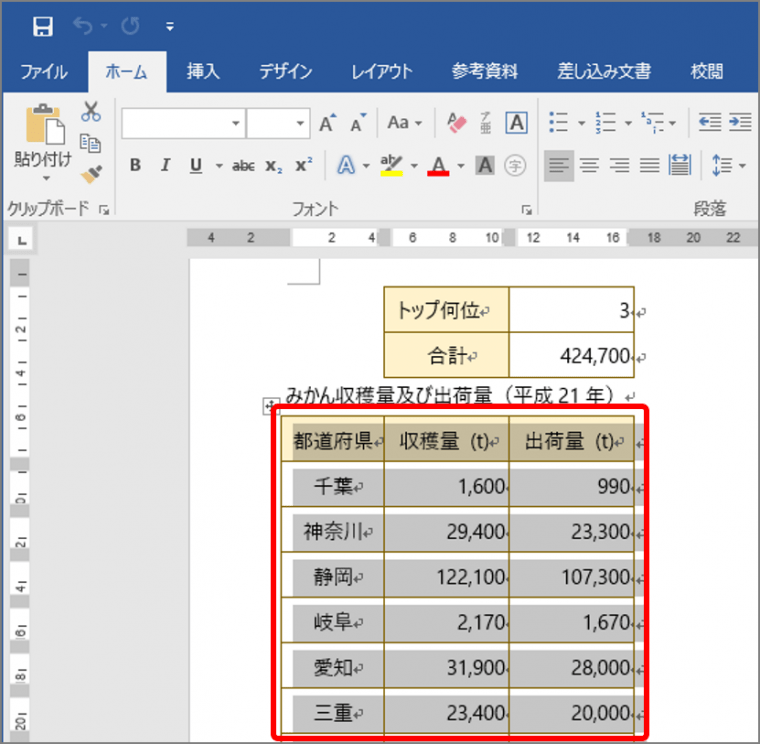Decrease font size with small A
This screenshot has height=744, width=760.
[359, 123]
